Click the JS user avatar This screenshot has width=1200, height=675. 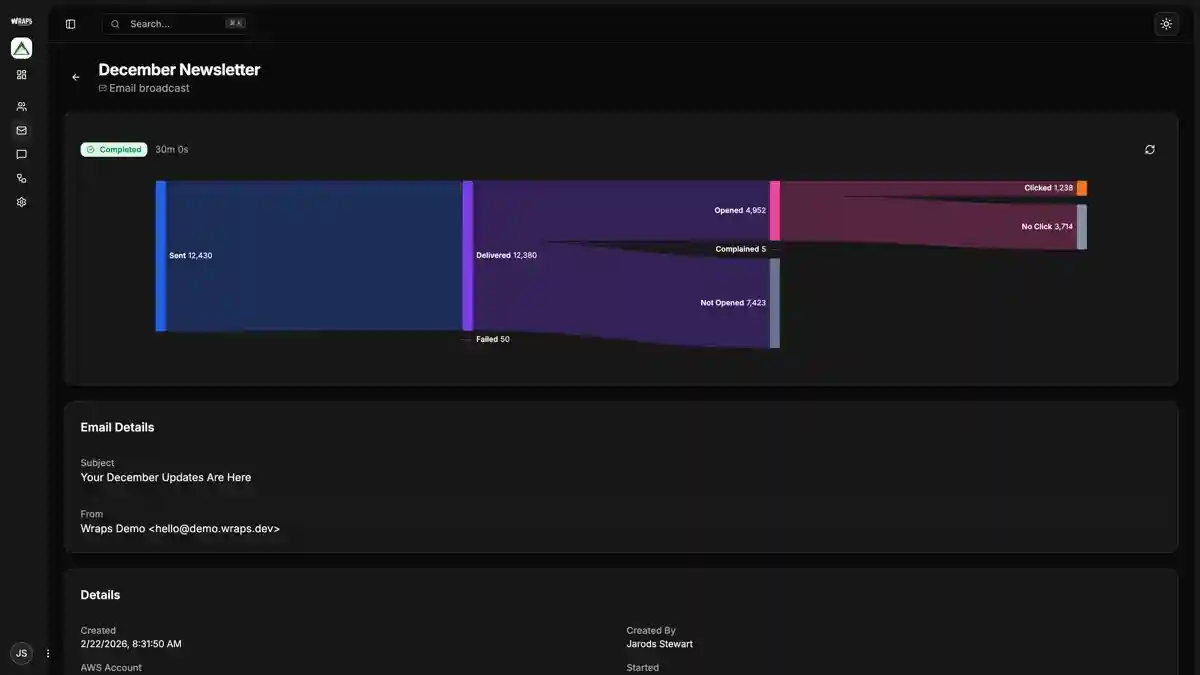(21, 652)
